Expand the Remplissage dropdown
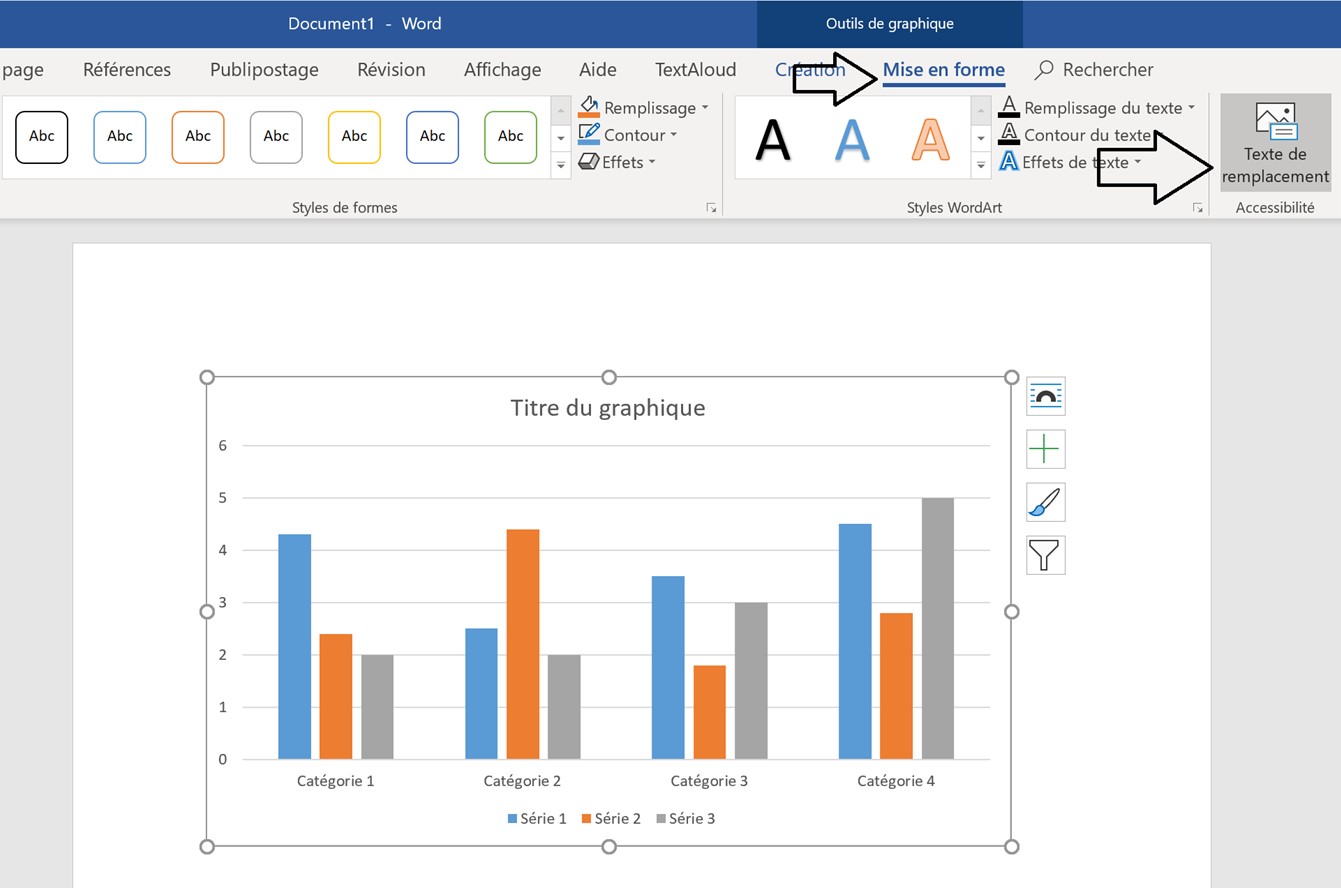Screen dimensions: 1341x888 [x=704, y=108]
